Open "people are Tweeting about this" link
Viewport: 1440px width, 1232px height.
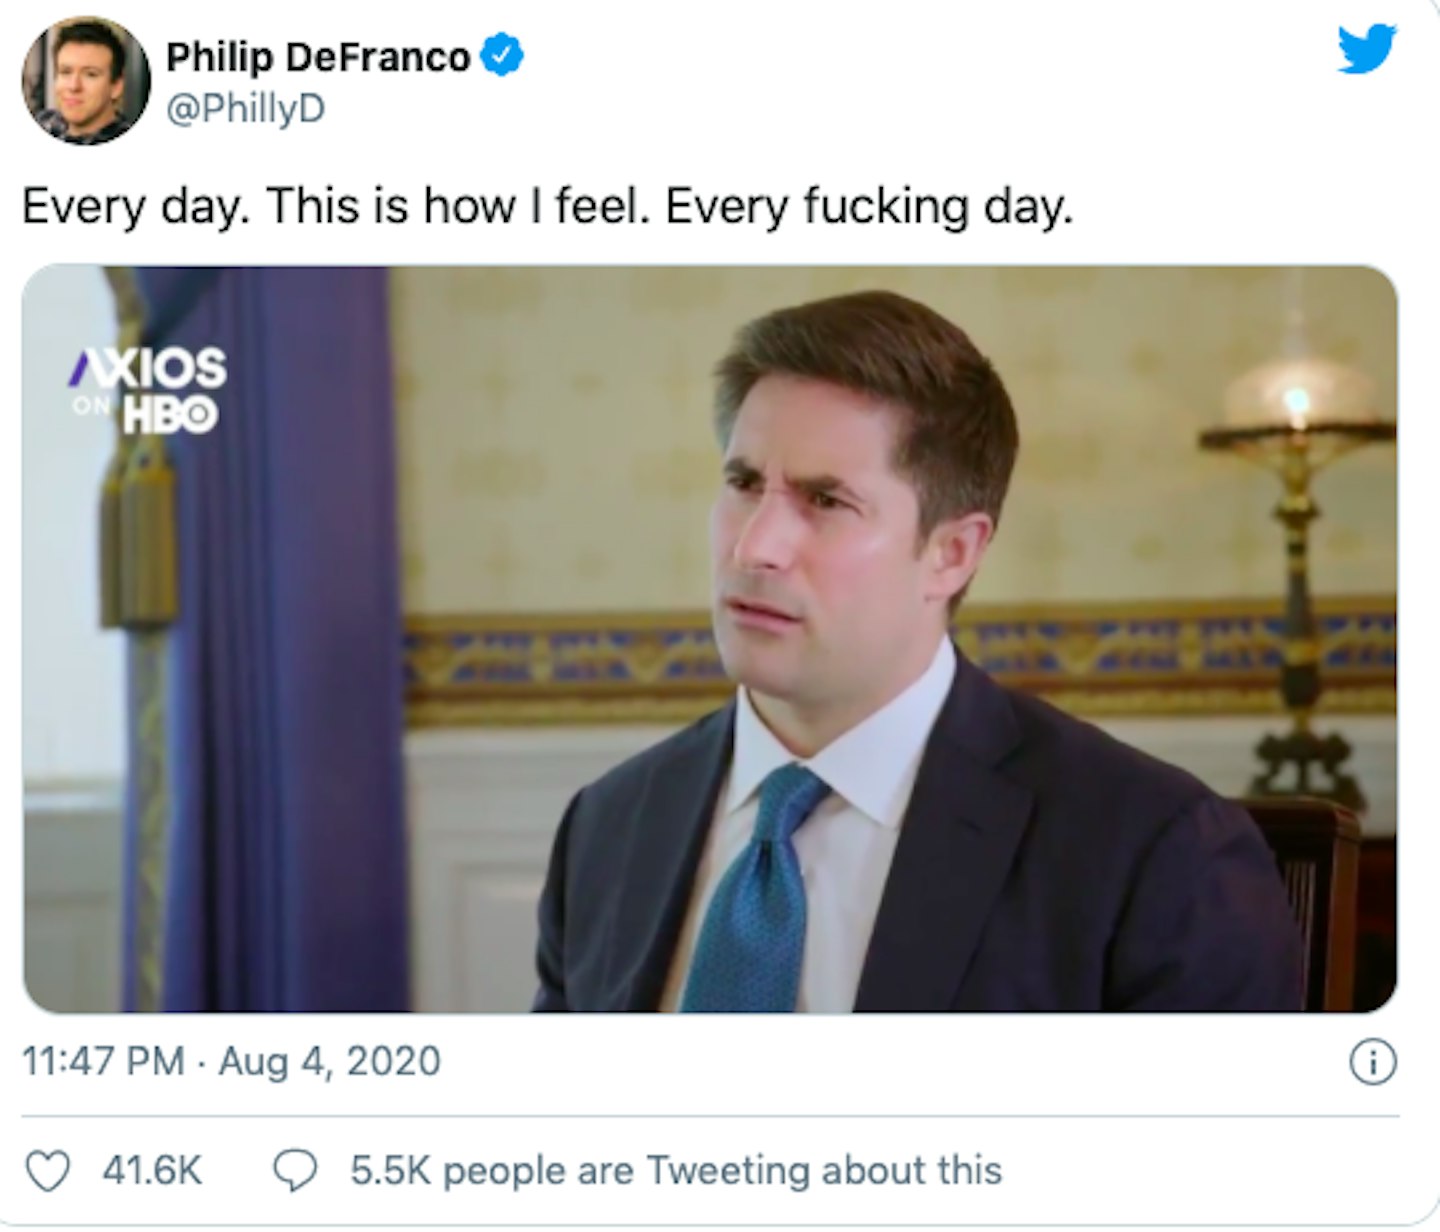point(722,1170)
